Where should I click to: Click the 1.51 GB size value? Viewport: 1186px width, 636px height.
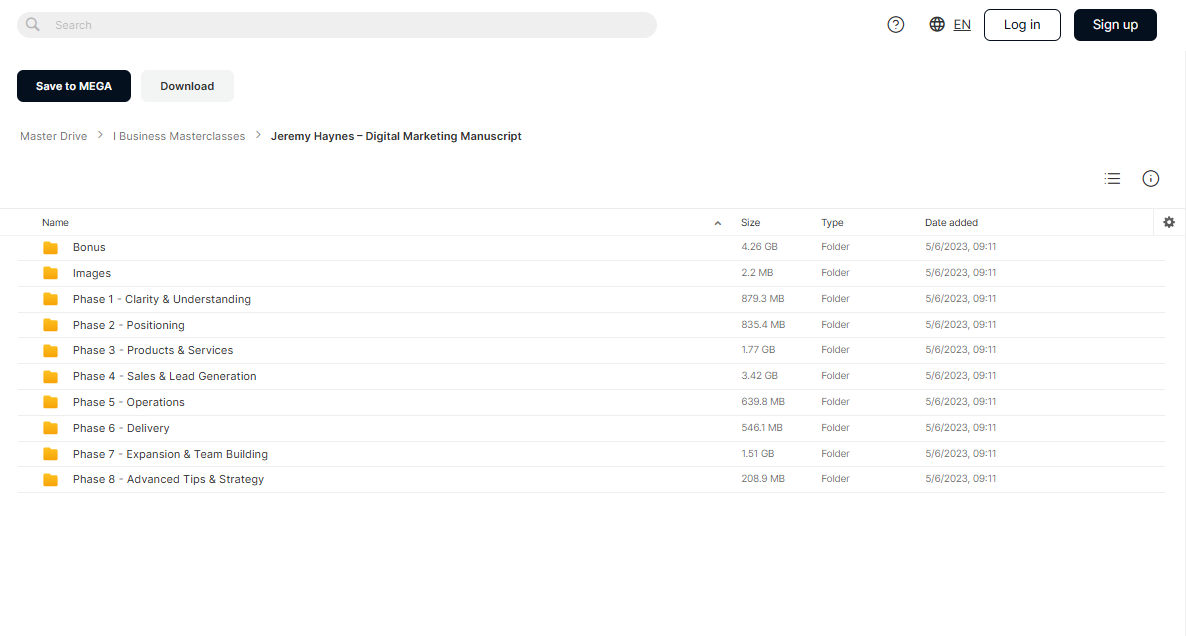757,454
